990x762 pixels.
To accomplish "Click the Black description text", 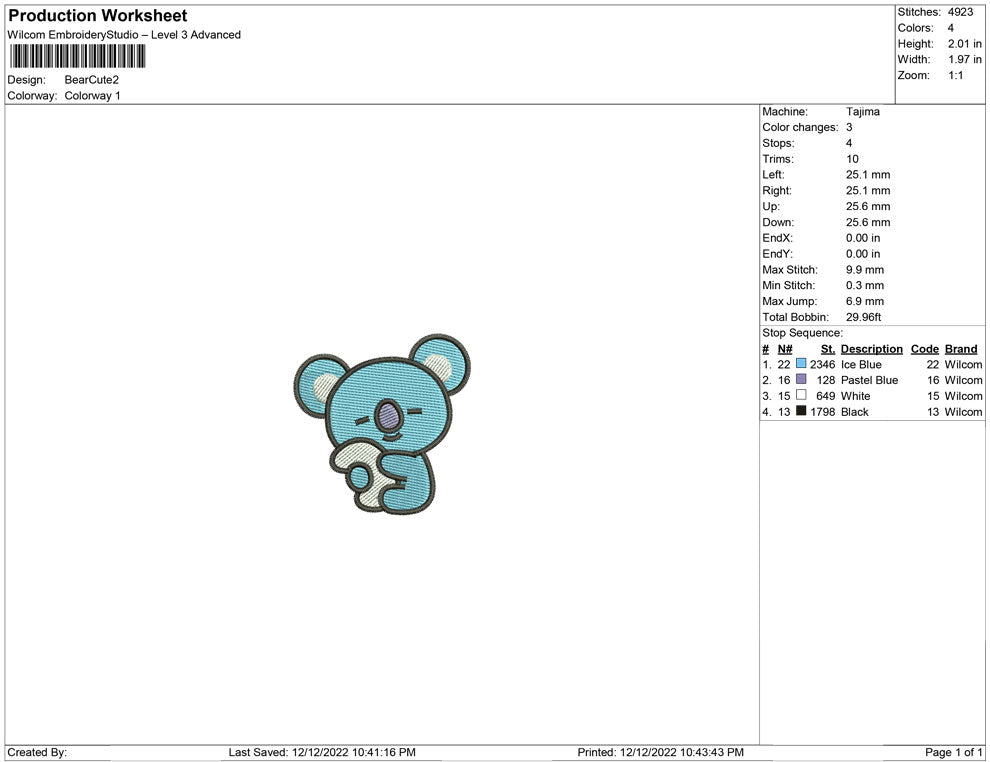I will (855, 412).
